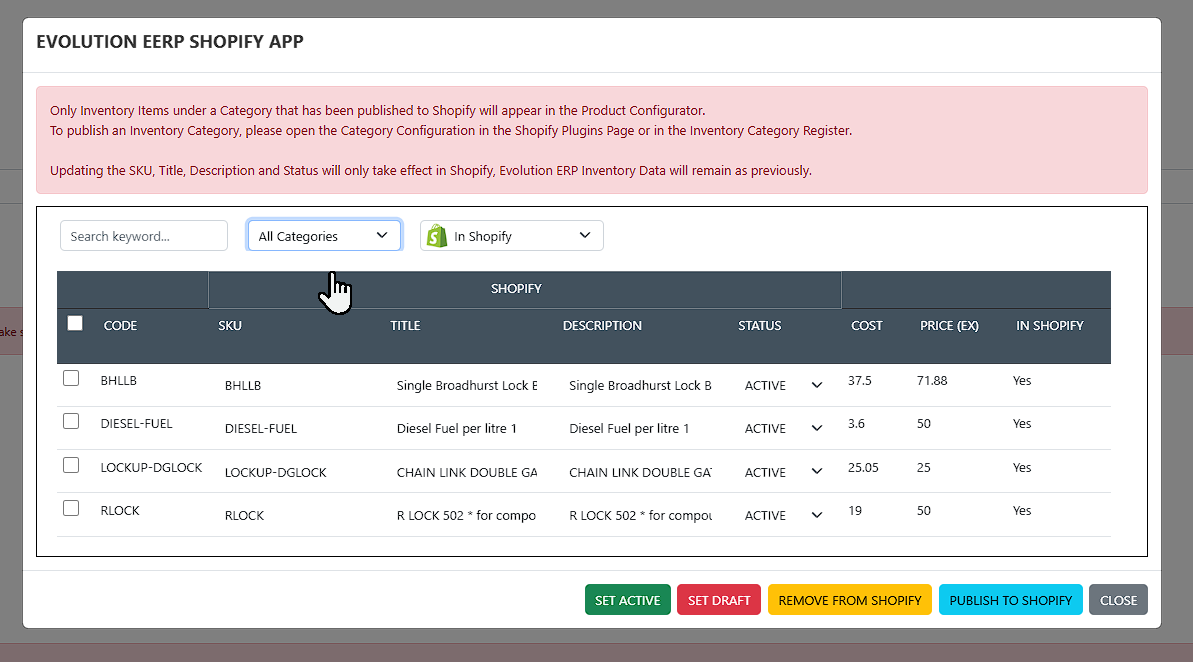
Task: Select all rows with header checkbox
Action: 75,323
